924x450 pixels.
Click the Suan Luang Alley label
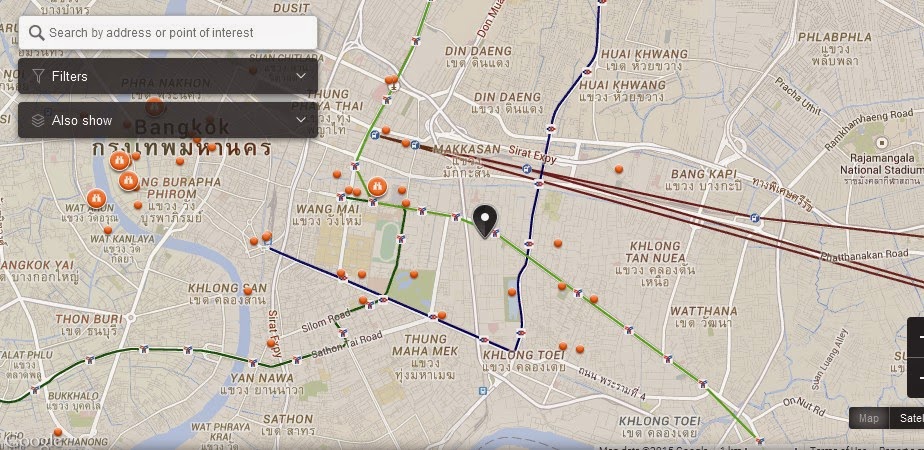click(x=829, y=359)
